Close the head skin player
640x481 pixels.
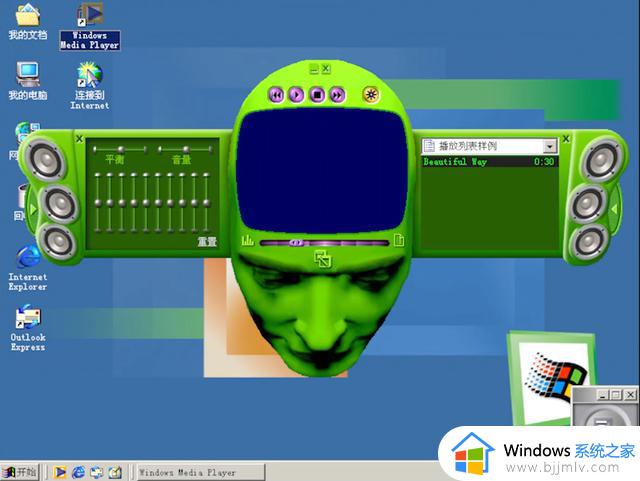coord(326,69)
